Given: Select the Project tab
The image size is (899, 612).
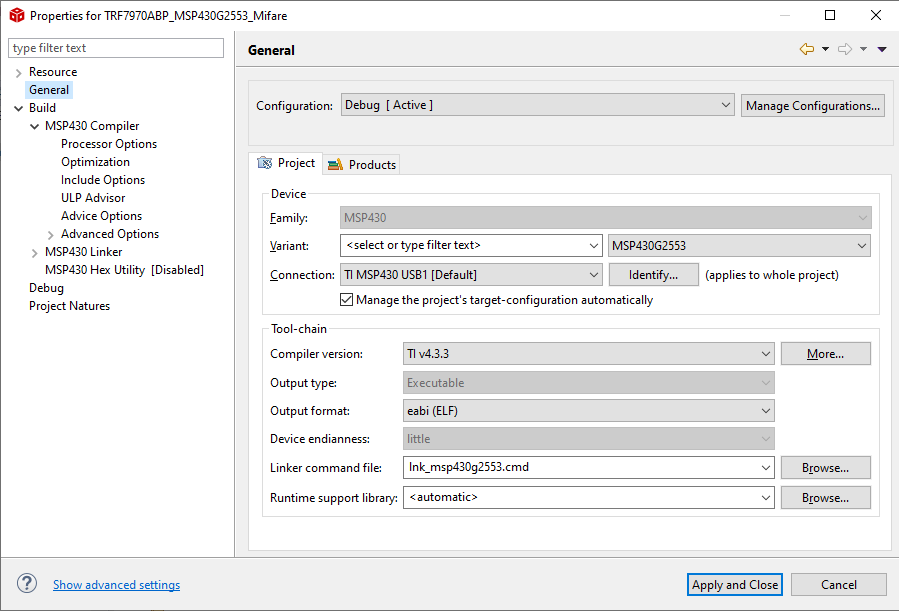Looking at the screenshot, I should point(286,163).
